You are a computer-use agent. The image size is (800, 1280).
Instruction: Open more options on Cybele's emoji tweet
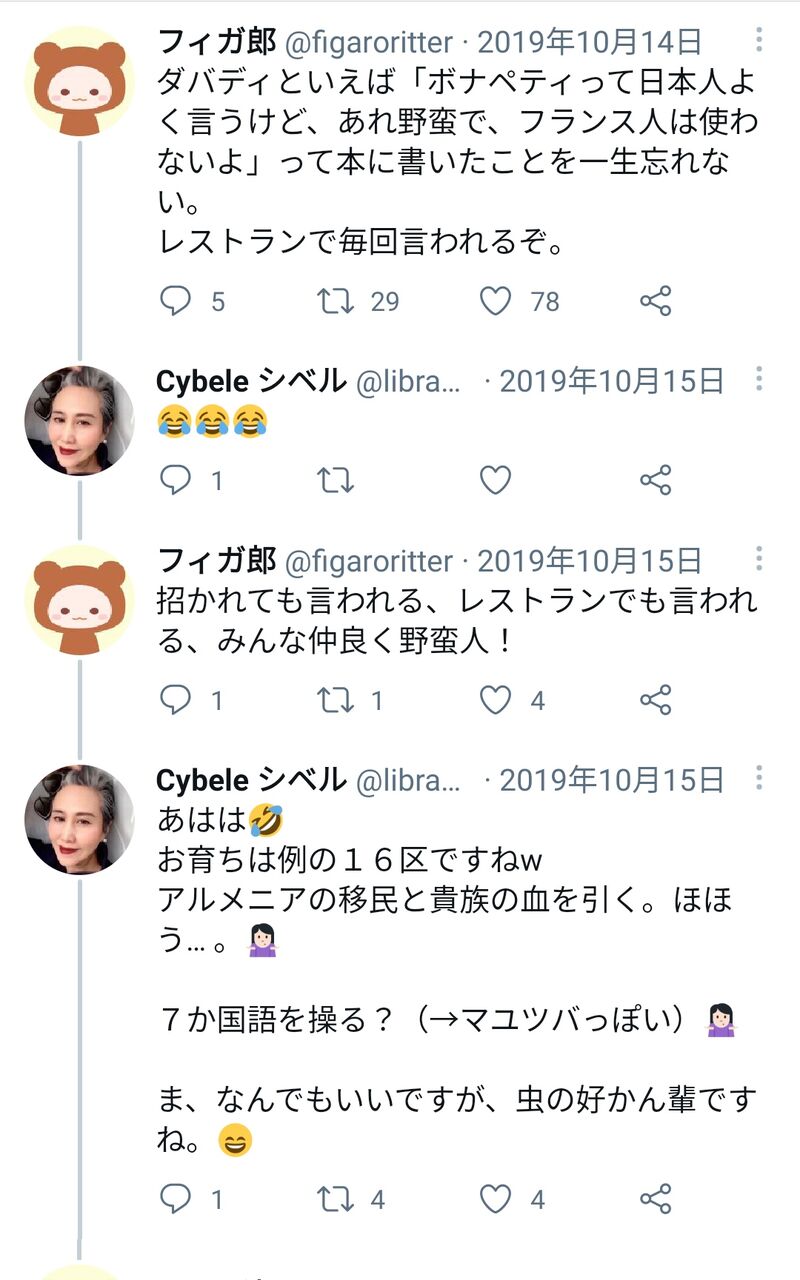(x=760, y=381)
